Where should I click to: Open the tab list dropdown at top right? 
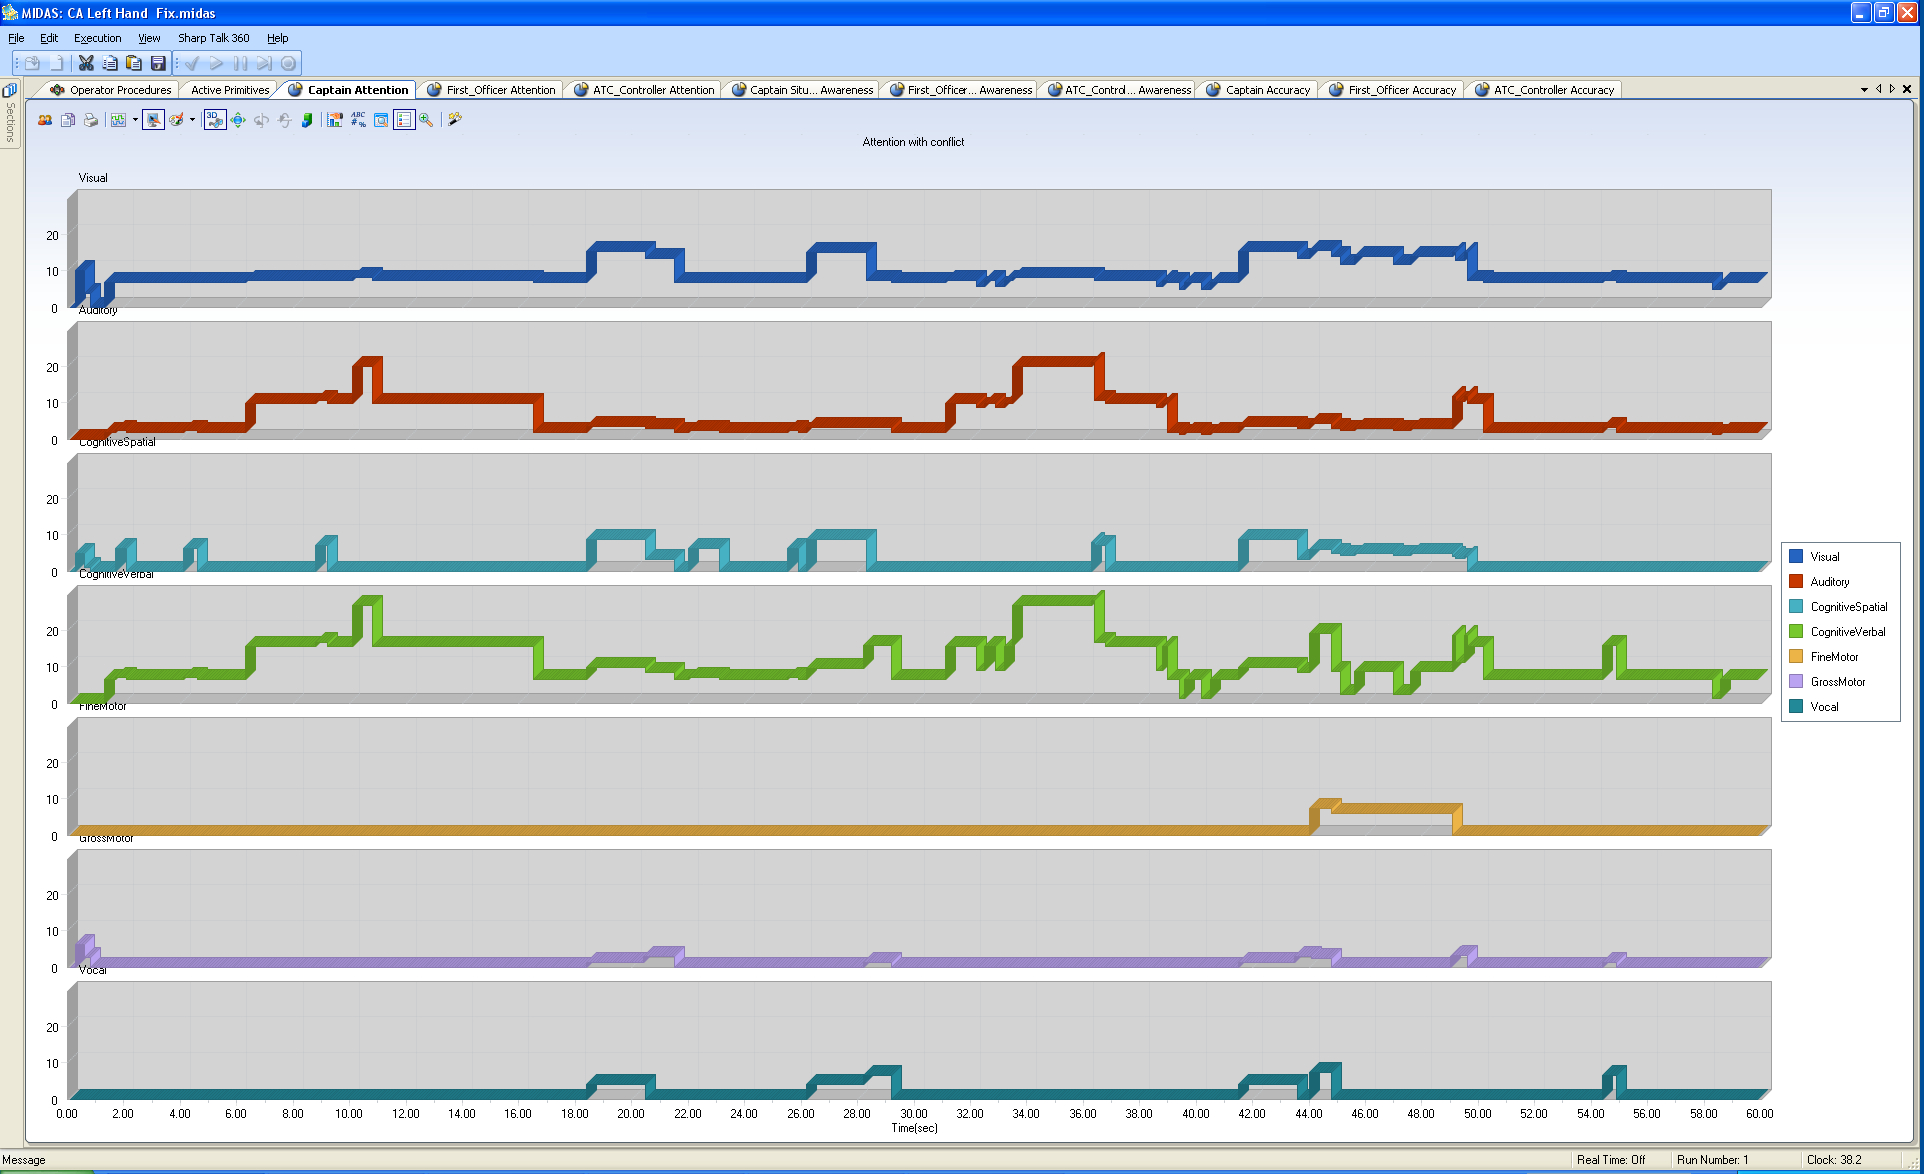(1864, 89)
